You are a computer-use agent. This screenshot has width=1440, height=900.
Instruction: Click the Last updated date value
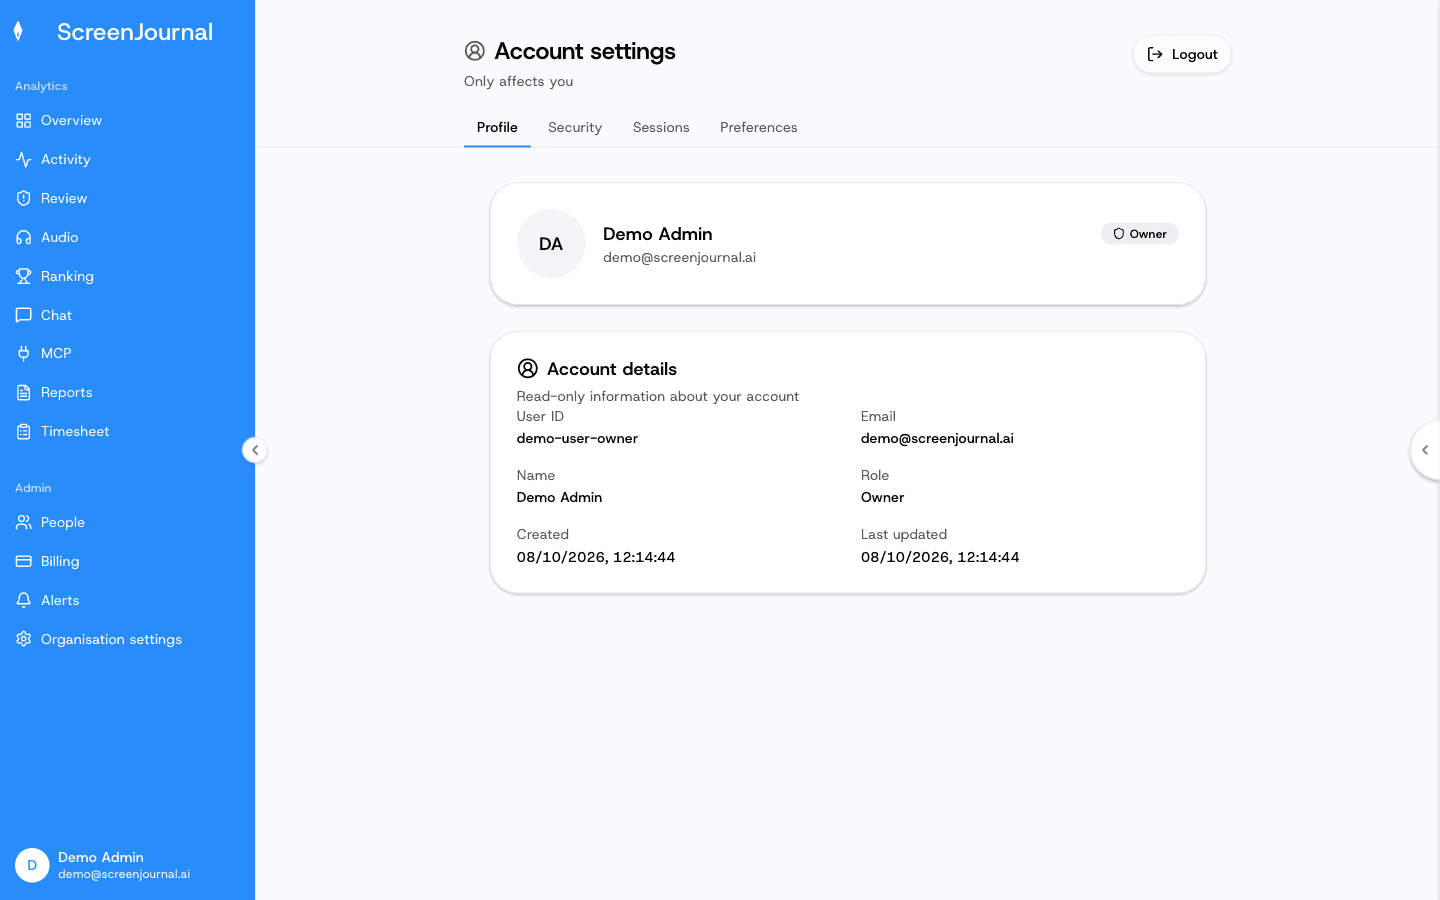(940, 557)
